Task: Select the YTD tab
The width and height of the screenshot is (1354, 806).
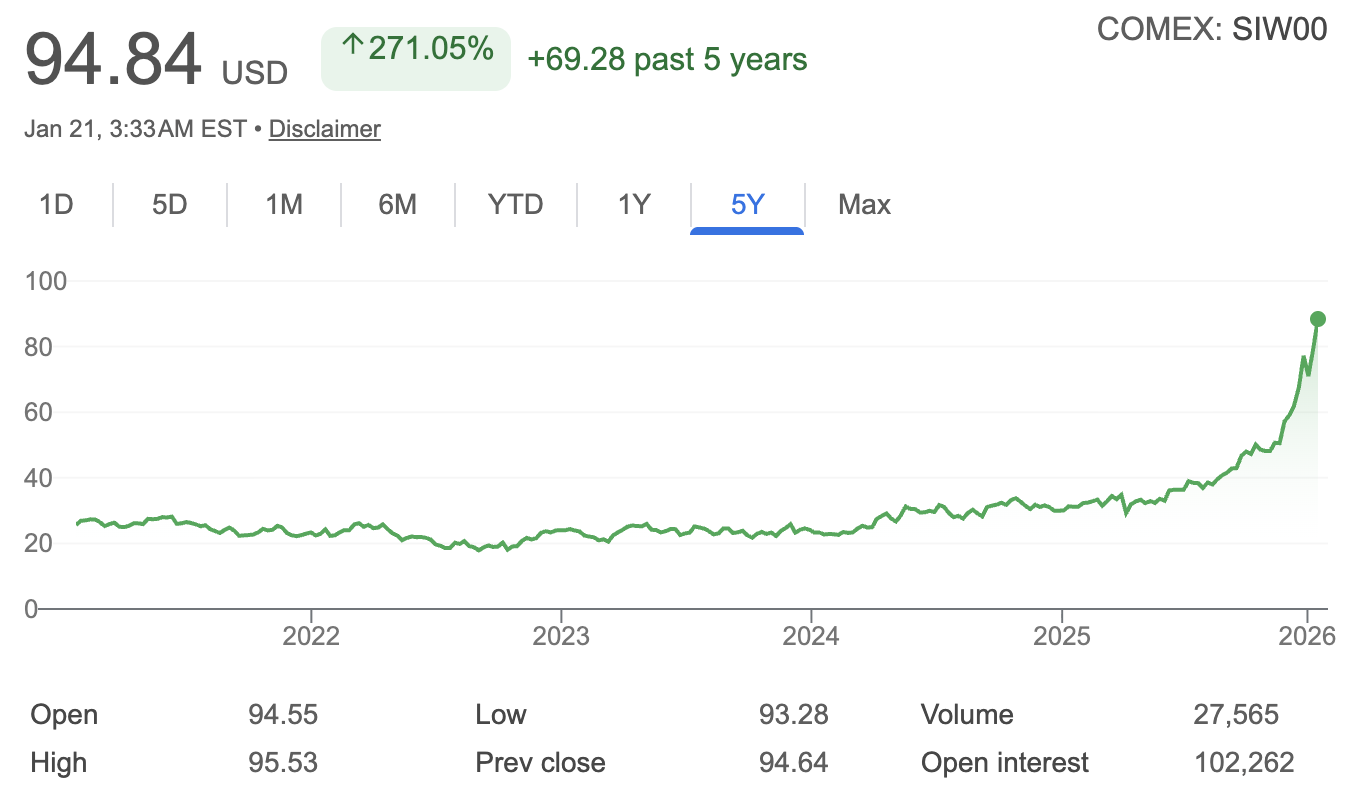Action: [515, 205]
